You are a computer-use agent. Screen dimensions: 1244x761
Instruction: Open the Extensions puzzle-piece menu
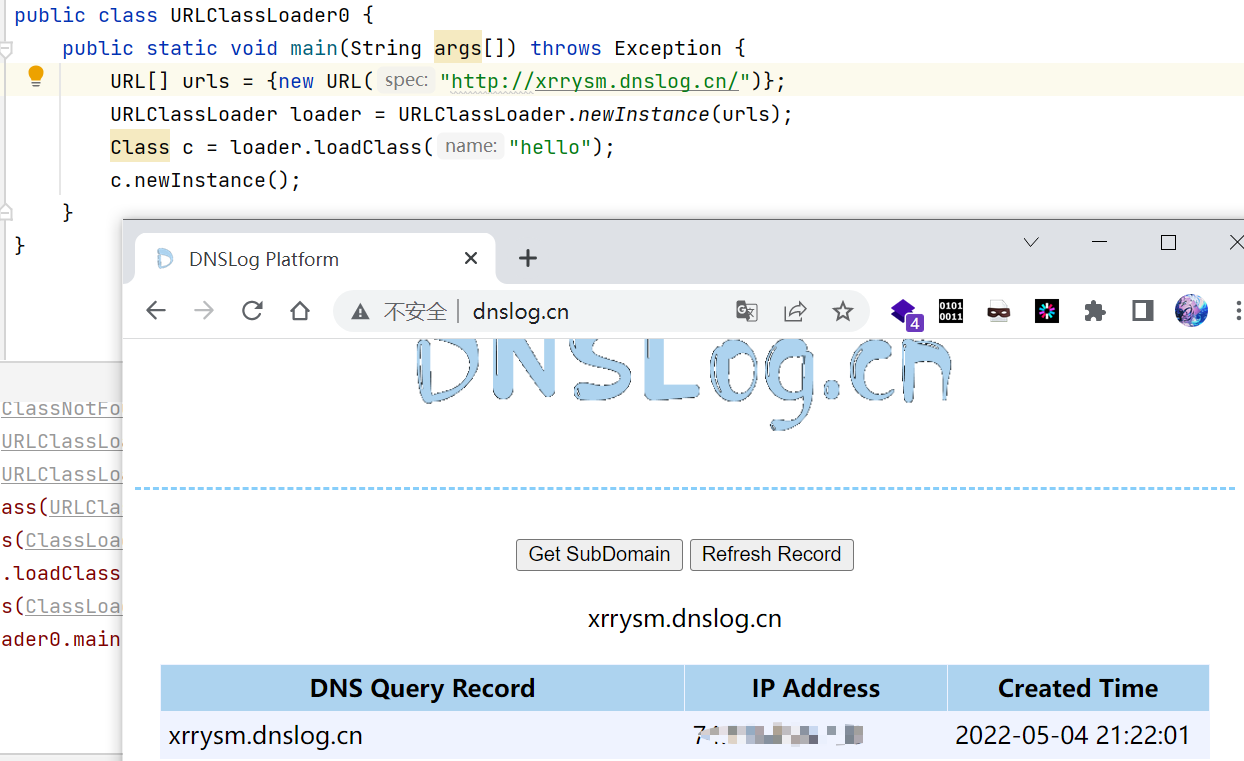1095,311
